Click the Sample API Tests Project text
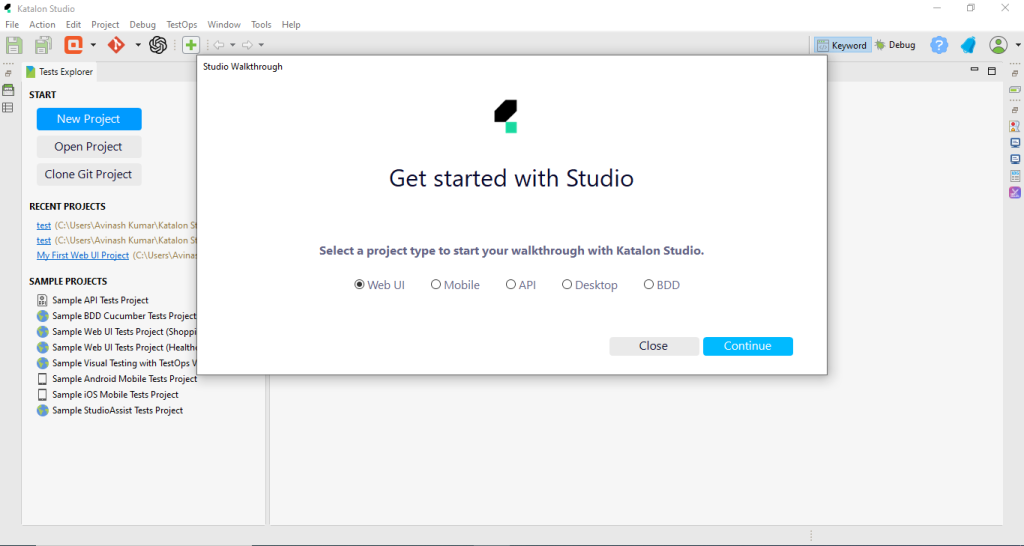 pyautogui.click(x=101, y=300)
